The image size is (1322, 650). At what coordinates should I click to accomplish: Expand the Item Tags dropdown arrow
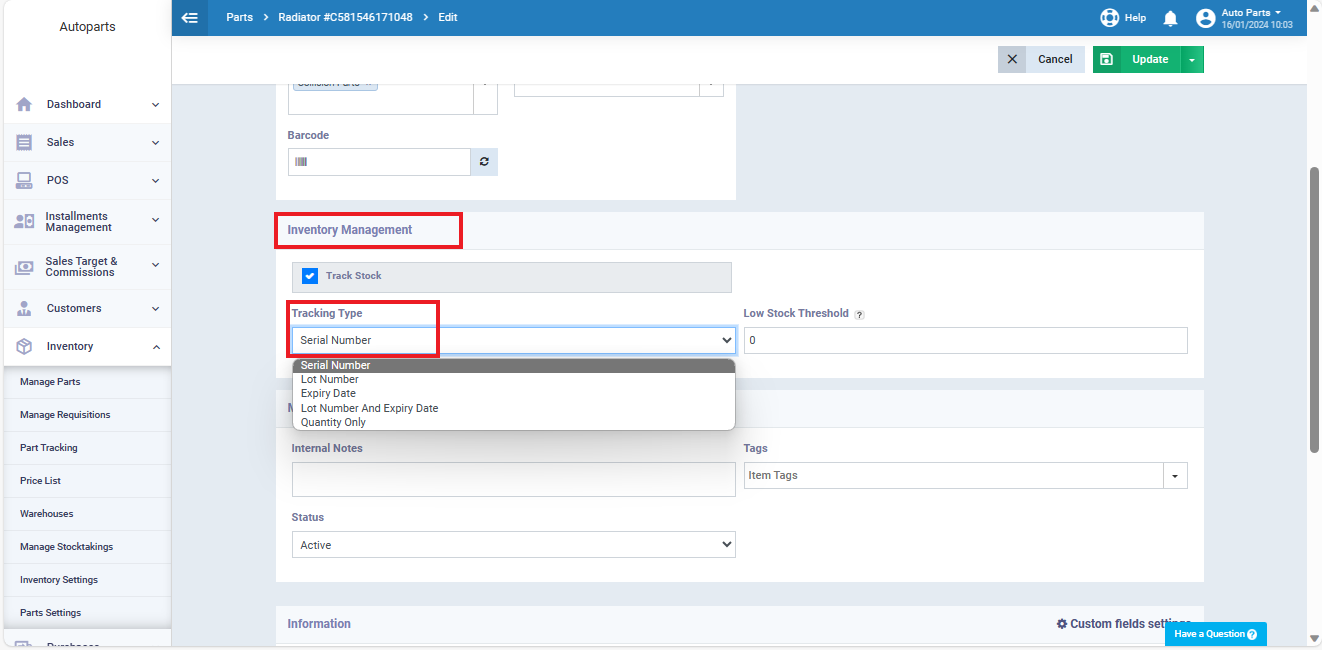click(x=1175, y=476)
